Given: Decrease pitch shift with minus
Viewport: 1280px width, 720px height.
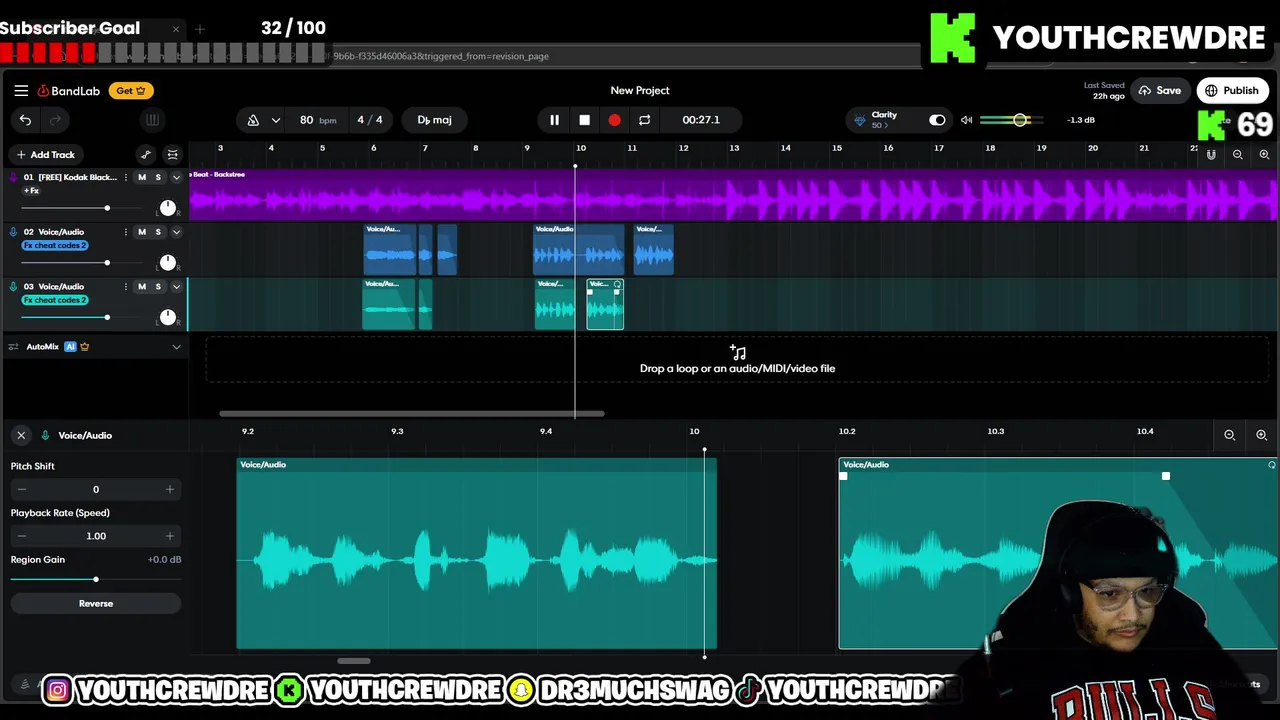Looking at the screenshot, I should [x=22, y=489].
